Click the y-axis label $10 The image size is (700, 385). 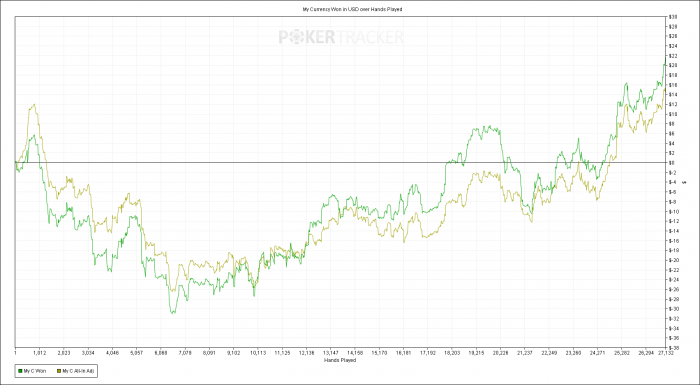tap(673, 114)
